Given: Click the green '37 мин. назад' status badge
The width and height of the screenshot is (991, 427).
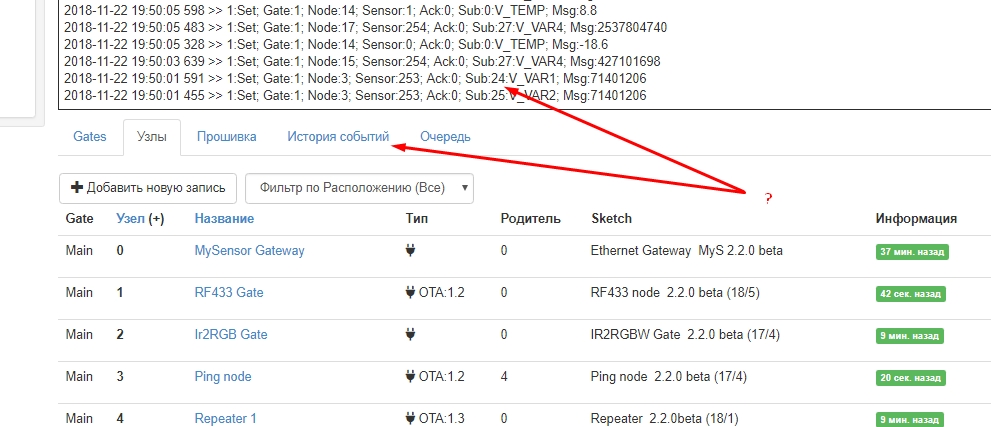Looking at the screenshot, I should (x=912, y=251).
